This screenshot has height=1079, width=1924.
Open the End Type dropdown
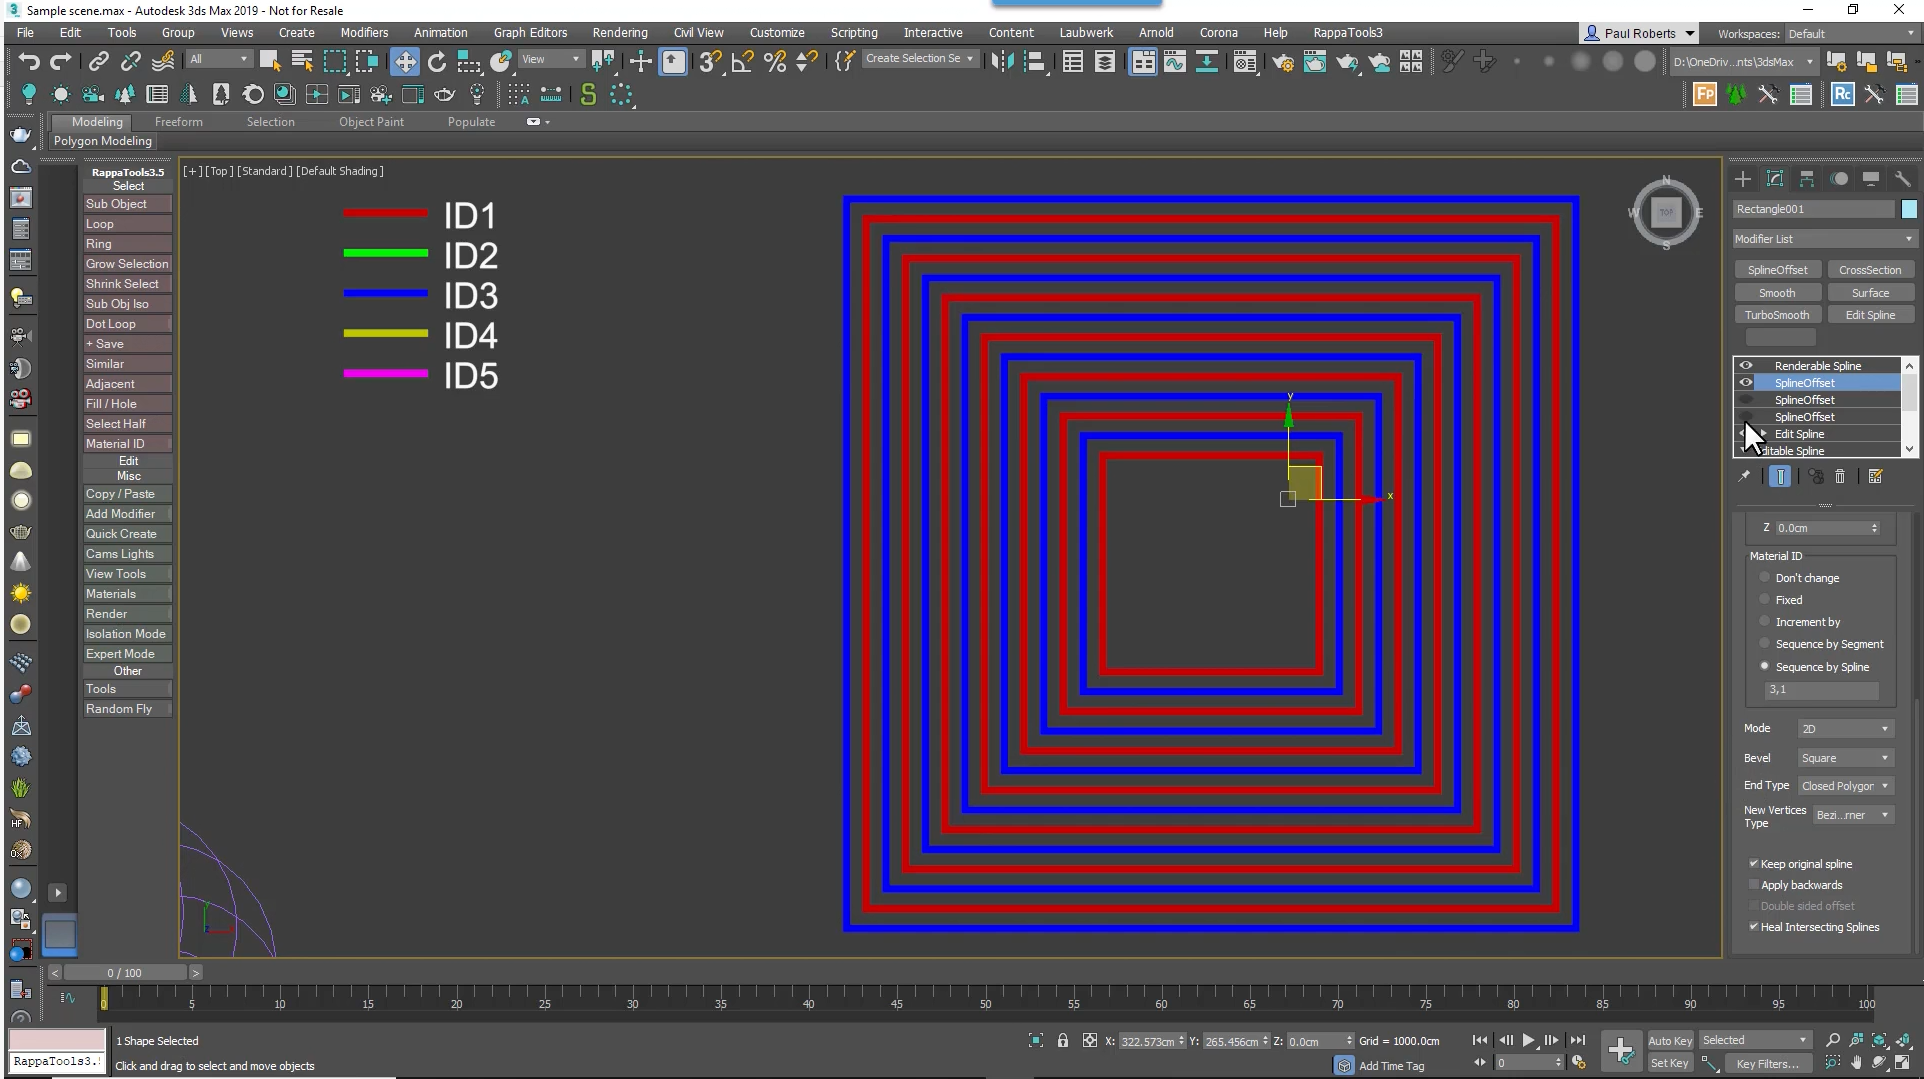tap(1845, 786)
